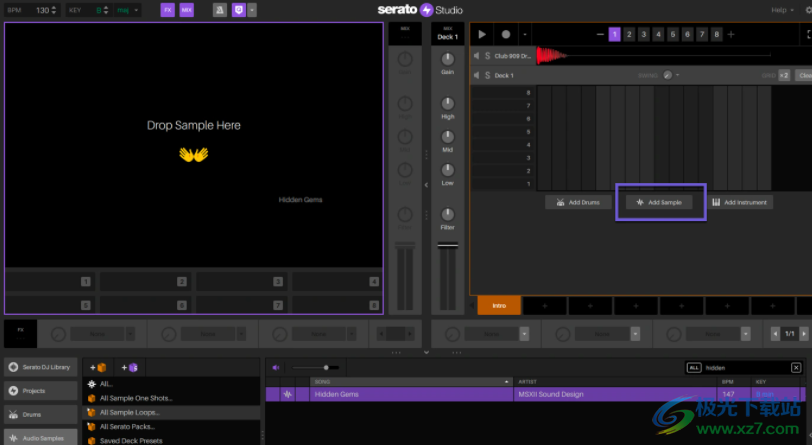Open the Serato DJ Library panel
812x445 pixels.
click(41, 367)
